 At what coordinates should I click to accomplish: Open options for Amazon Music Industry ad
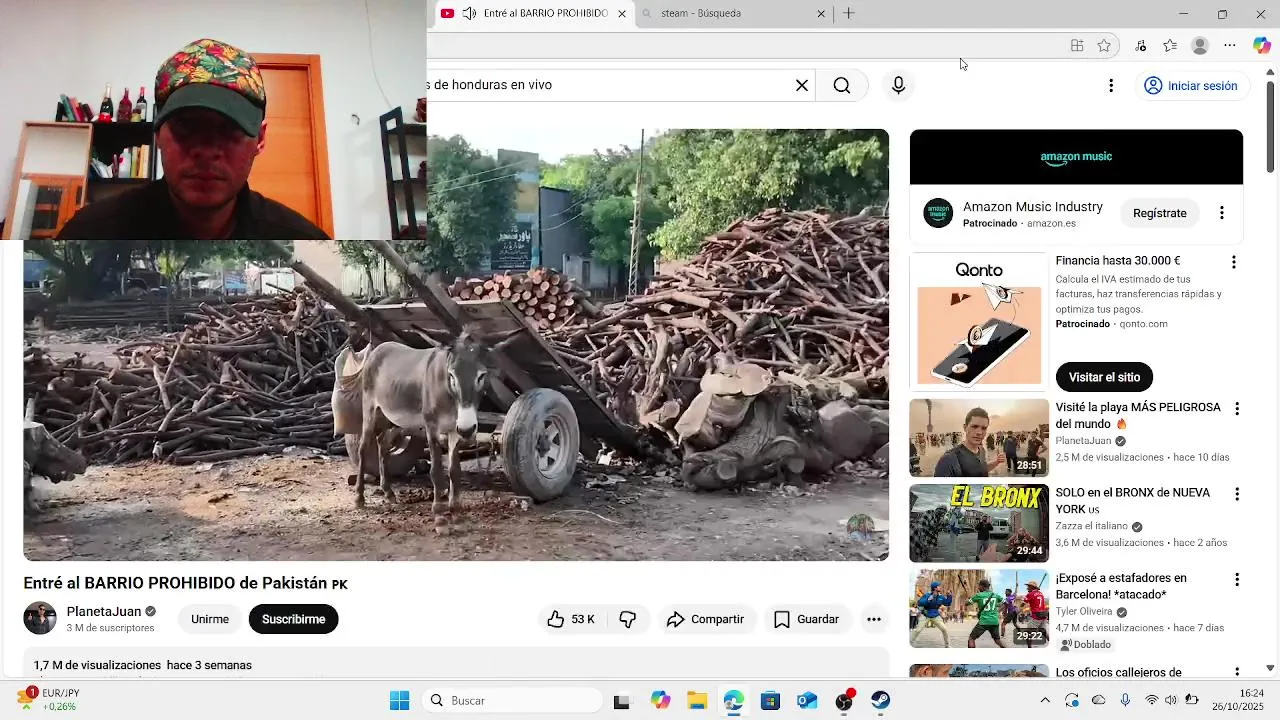tap(1221, 213)
